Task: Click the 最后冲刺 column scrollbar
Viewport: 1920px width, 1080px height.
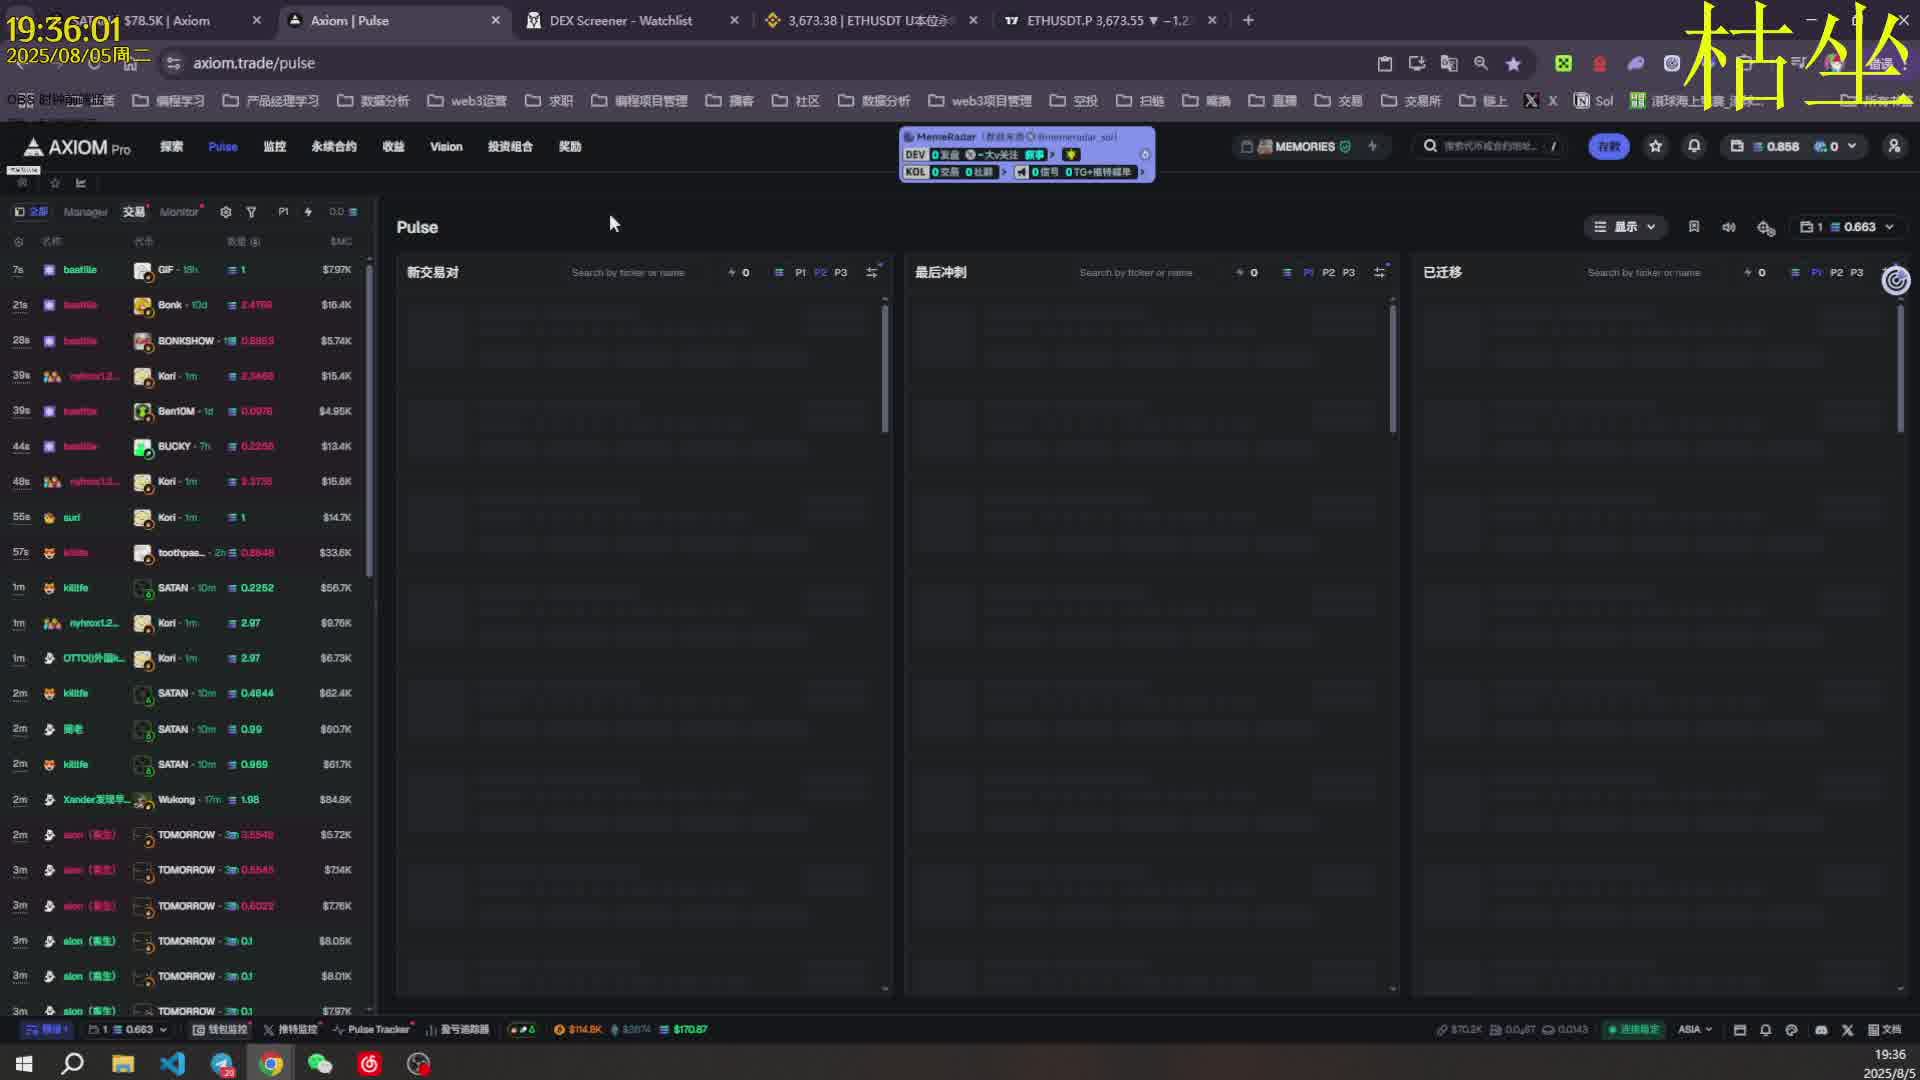Action: (x=1393, y=368)
